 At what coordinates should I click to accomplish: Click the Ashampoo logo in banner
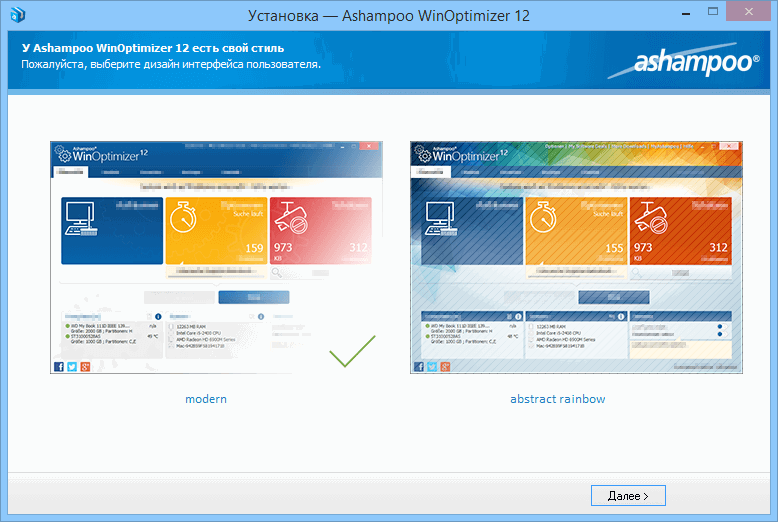[684, 62]
